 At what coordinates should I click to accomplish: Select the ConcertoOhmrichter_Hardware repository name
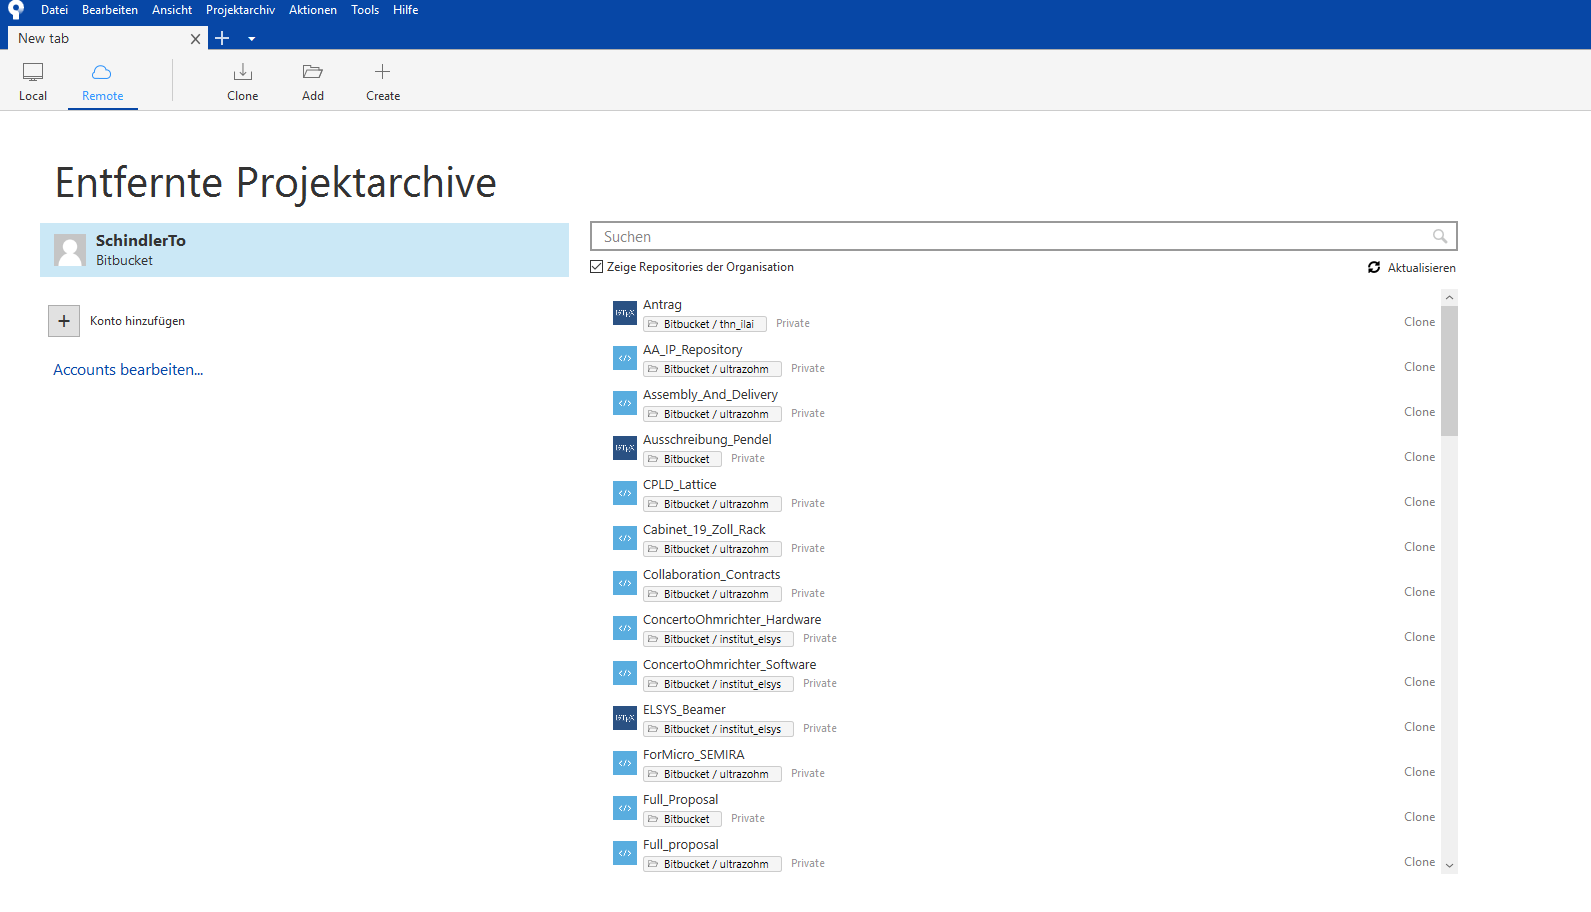[732, 620]
